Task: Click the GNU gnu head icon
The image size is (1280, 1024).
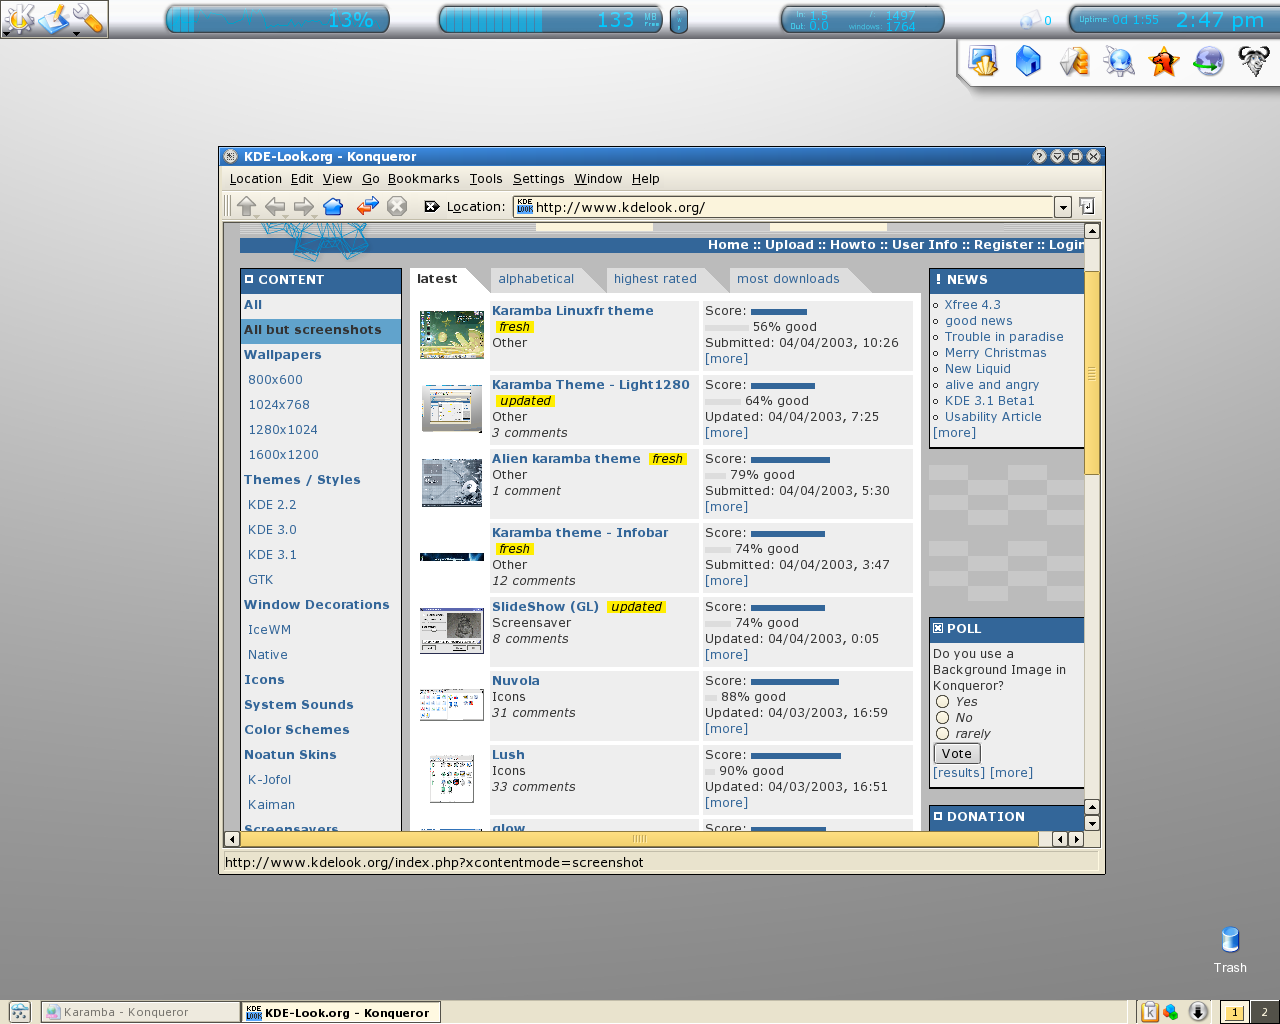Action: point(1254,62)
